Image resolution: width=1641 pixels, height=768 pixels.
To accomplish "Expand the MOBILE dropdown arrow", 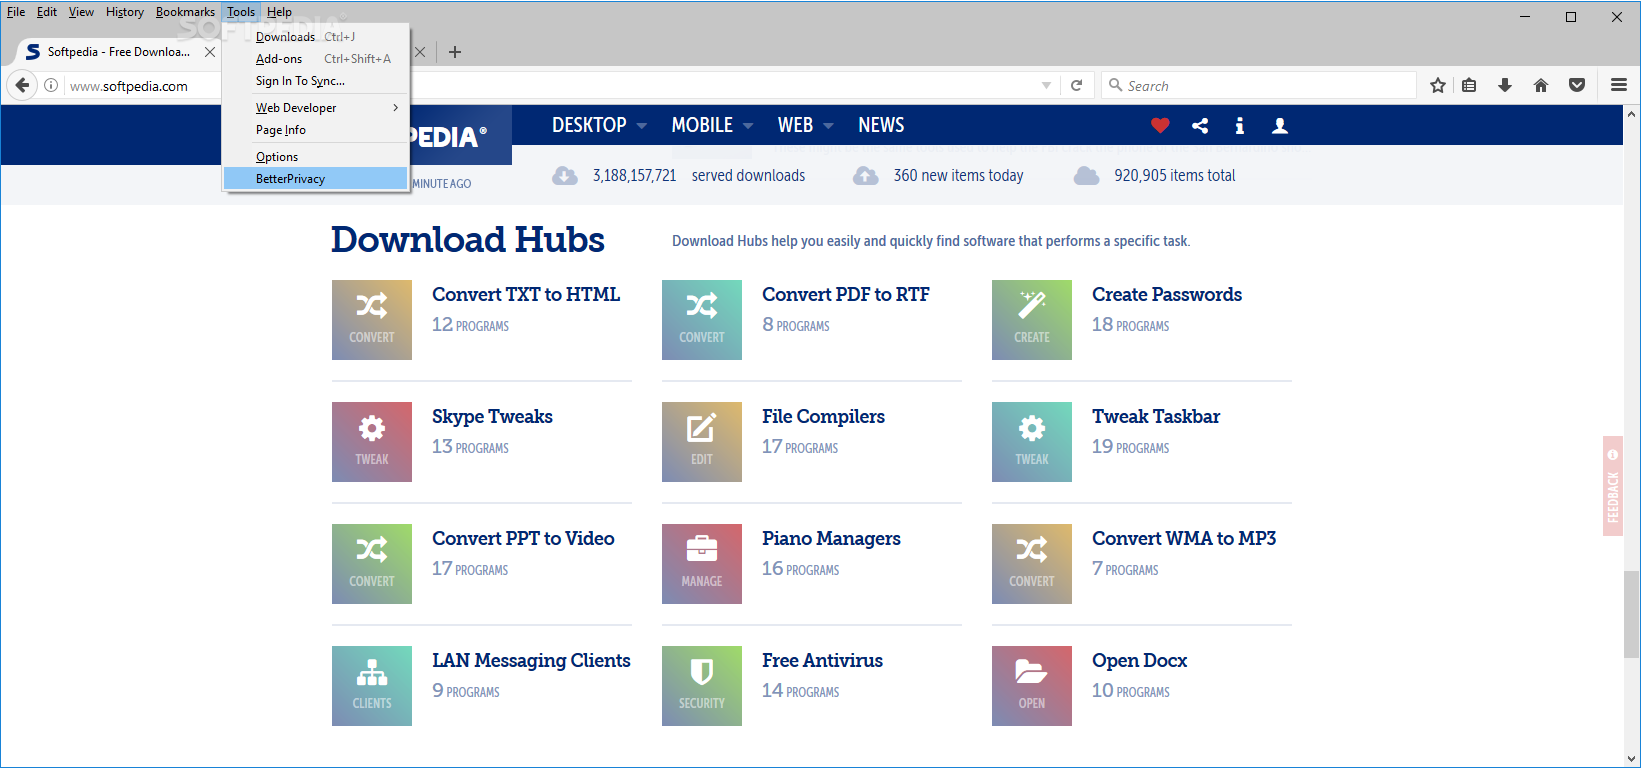I will tap(748, 126).
